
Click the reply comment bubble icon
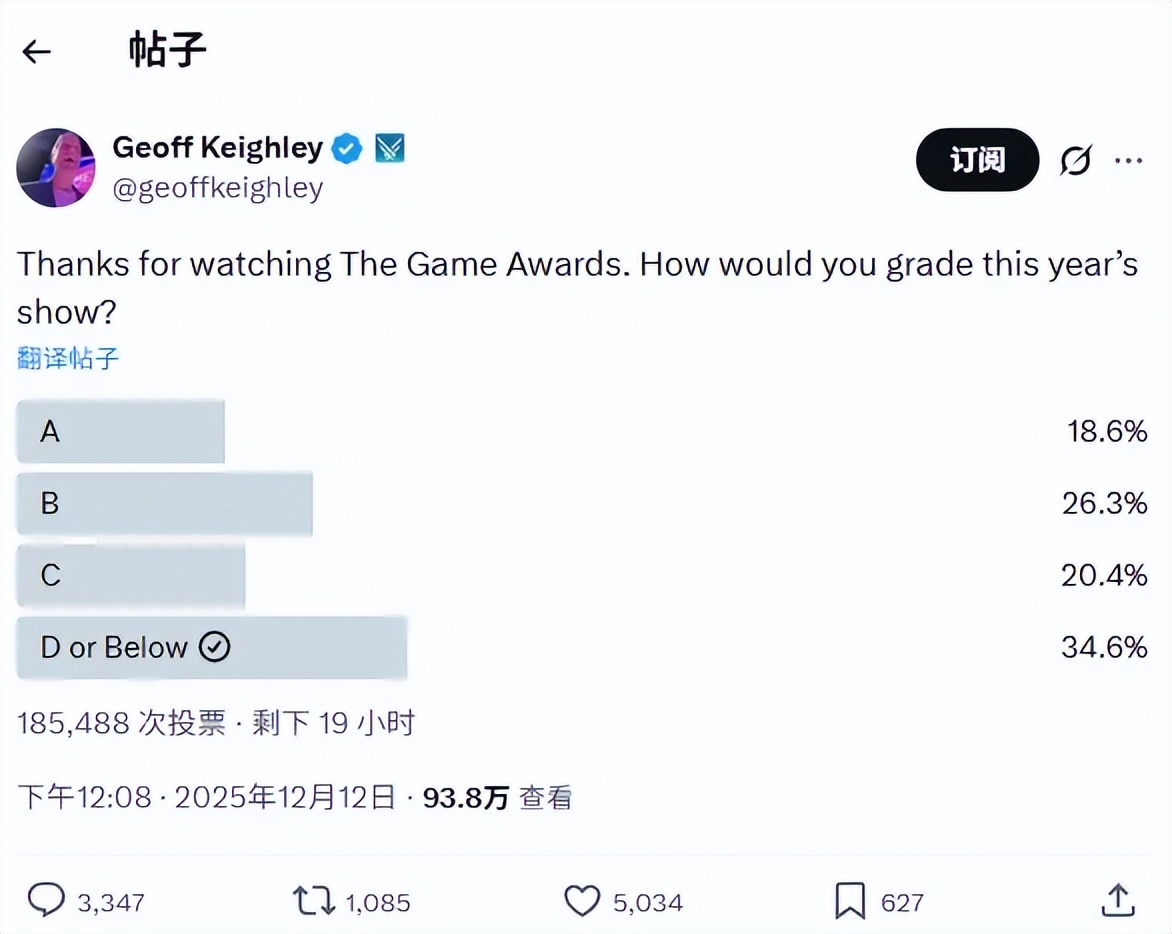coord(46,901)
